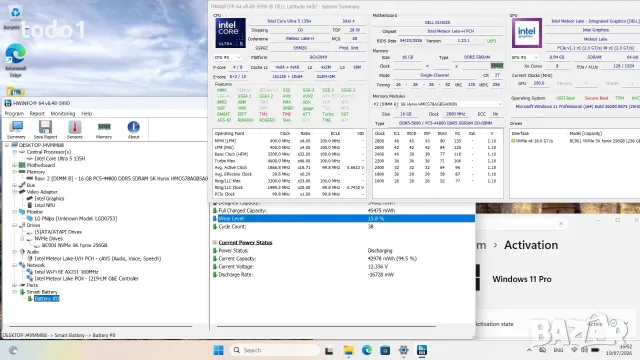
Task: Click the Full Charged Capacity row
Action: click(x=343, y=211)
